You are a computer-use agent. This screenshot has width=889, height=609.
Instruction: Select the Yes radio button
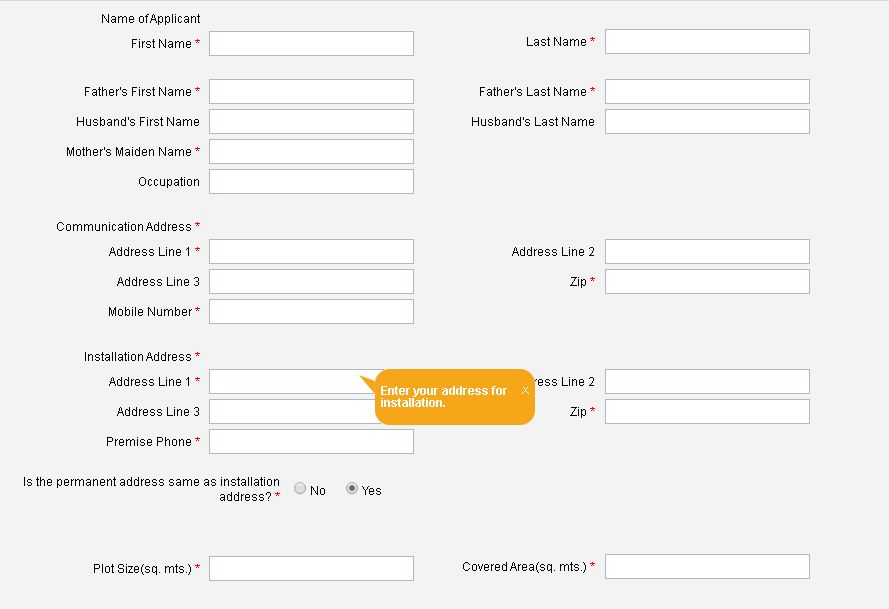[352, 488]
